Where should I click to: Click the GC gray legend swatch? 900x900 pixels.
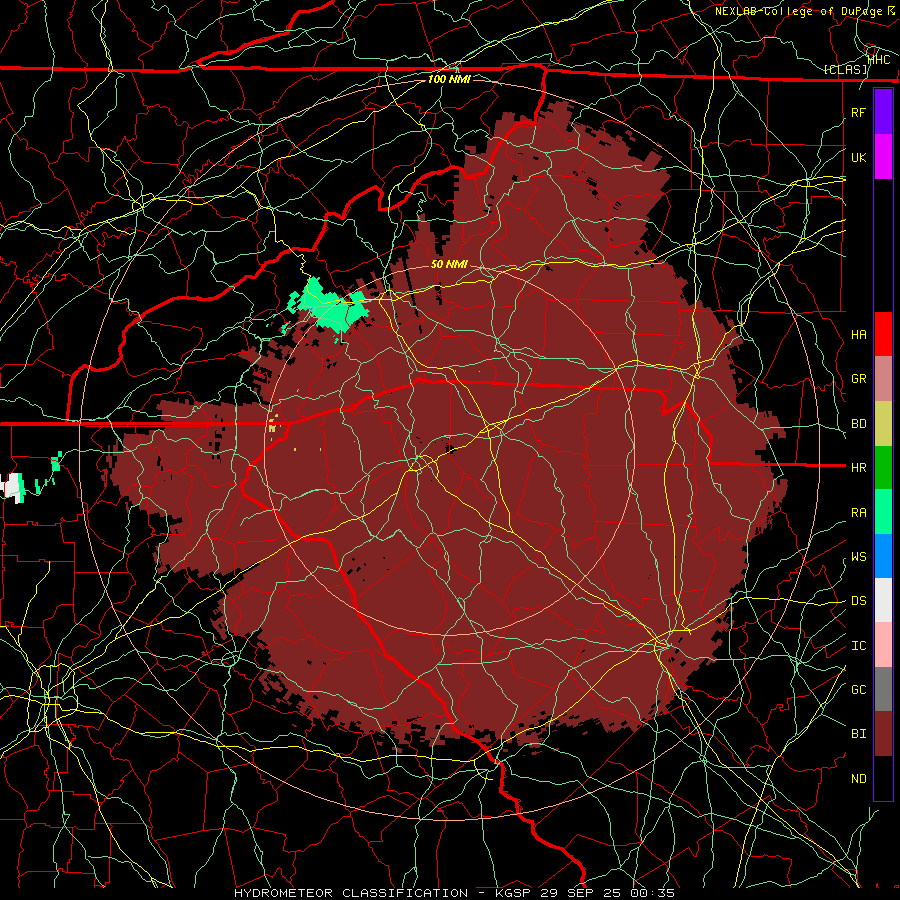point(883,689)
